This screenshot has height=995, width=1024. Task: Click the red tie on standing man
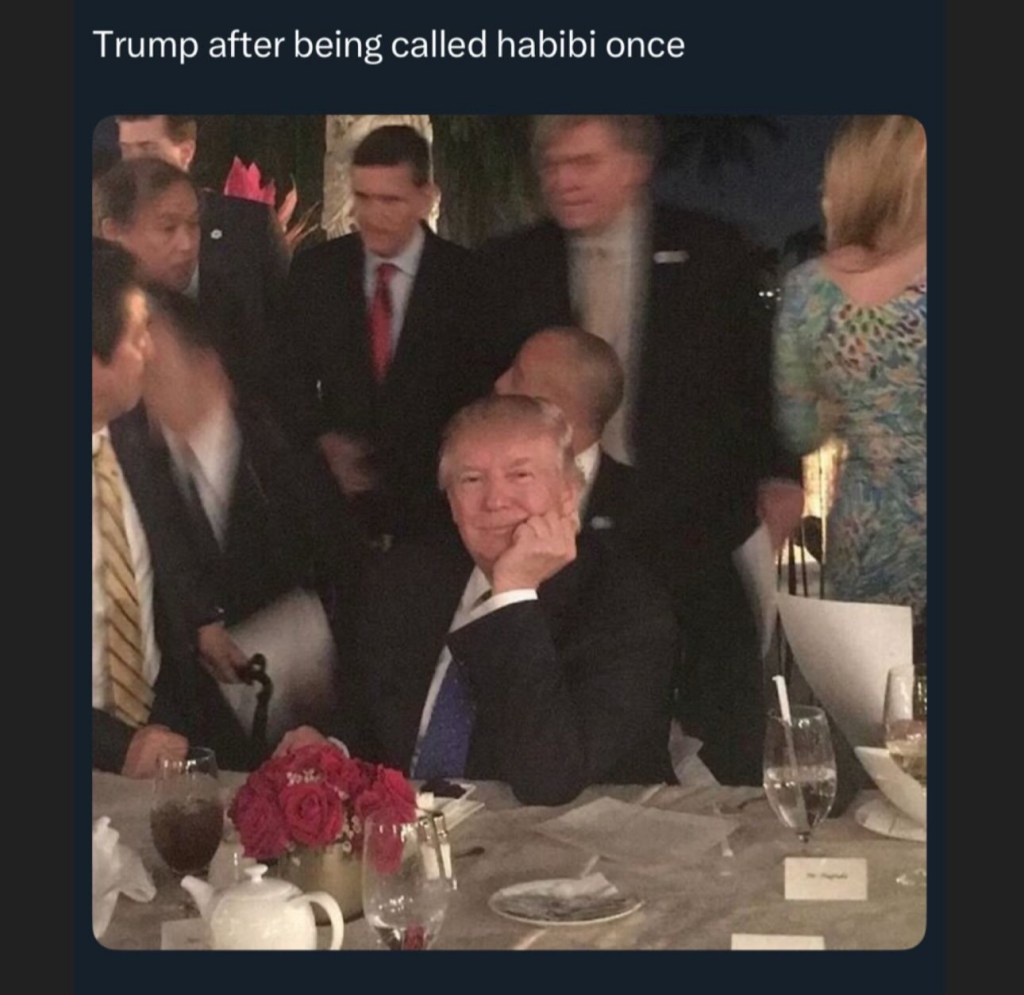pyautogui.click(x=383, y=319)
